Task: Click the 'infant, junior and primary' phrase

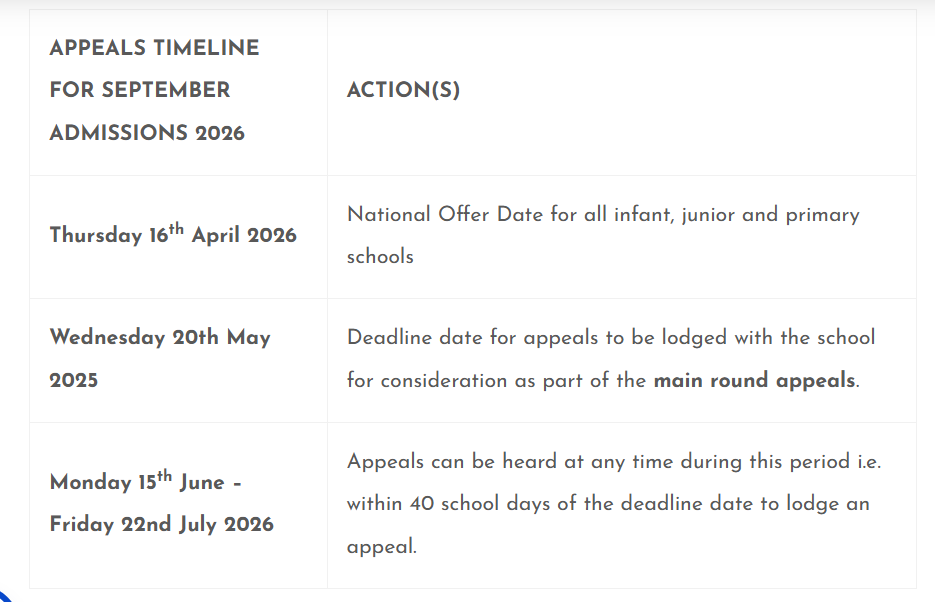Action: pyautogui.click(x=737, y=215)
